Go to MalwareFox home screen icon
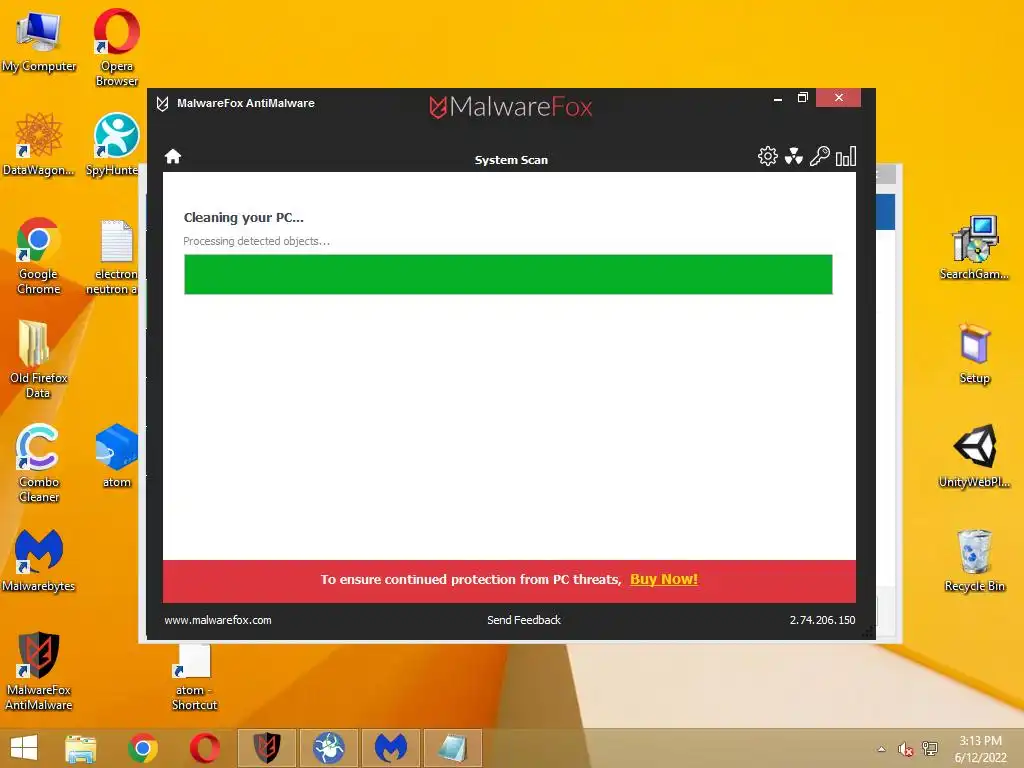The width and height of the screenshot is (1024, 768). (x=173, y=157)
